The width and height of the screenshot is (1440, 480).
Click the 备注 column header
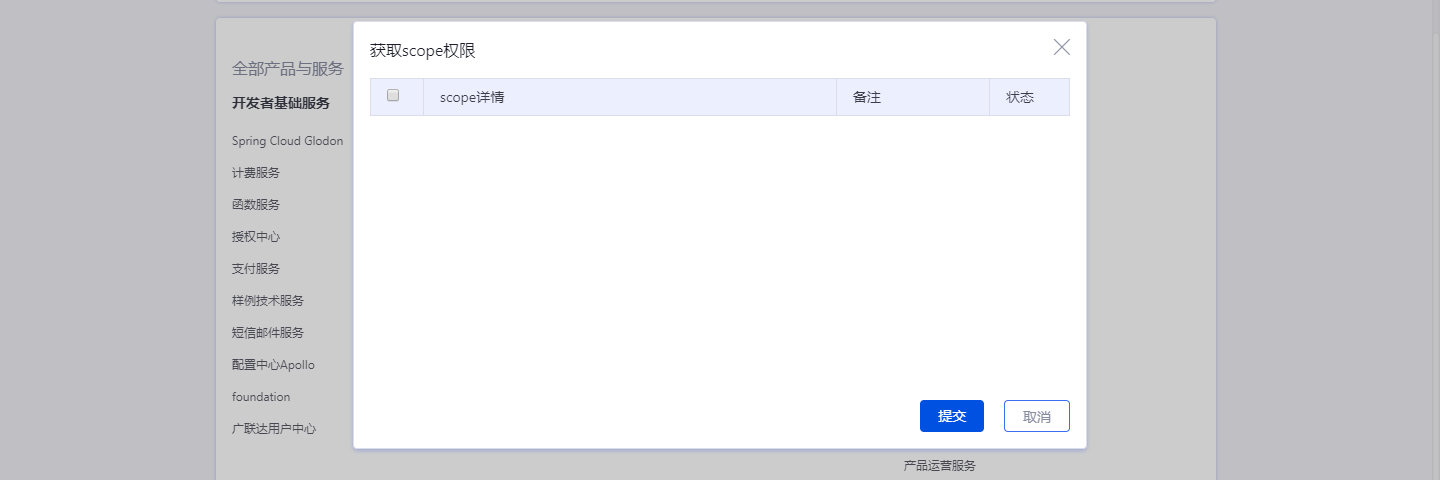tap(866, 98)
